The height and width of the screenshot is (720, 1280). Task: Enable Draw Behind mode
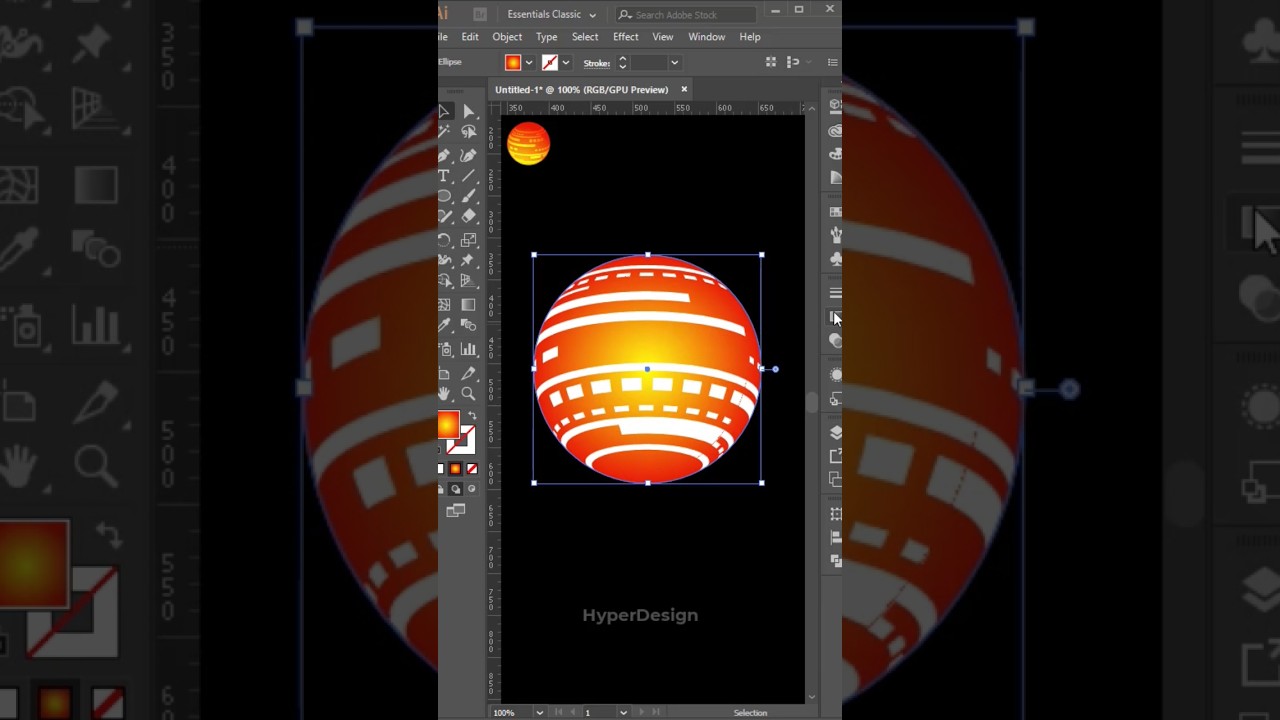click(456, 489)
